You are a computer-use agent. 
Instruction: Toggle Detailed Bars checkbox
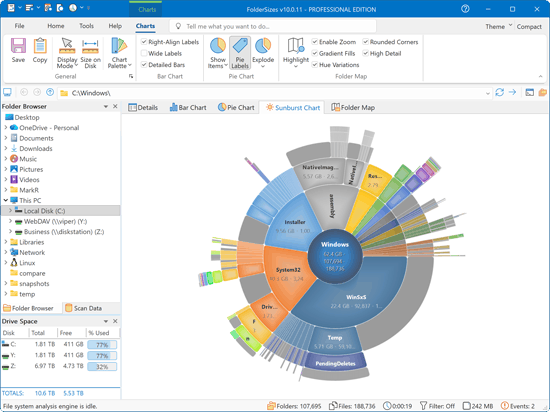coord(144,65)
